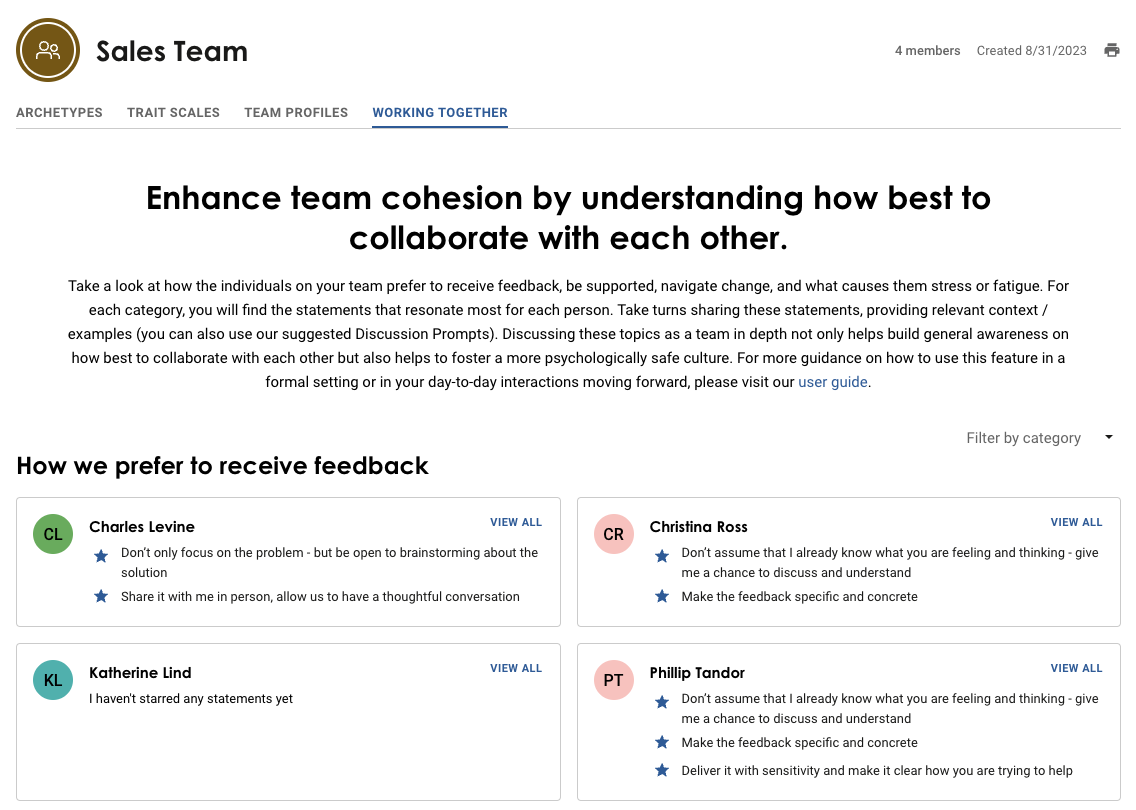Click Christina Ross's CR avatar
The height and width of the screenshot is (810, 1136).
pyautogui.click(x=613, y=534)
